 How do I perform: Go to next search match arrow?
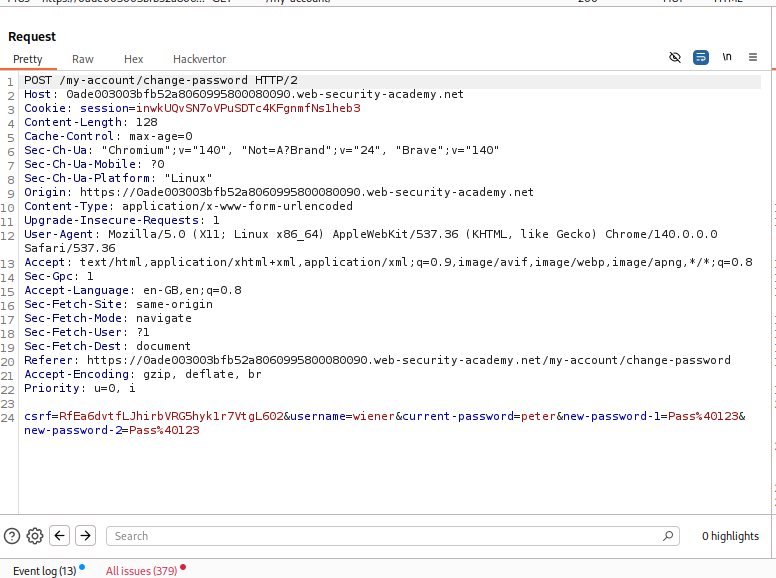(x=86, y=536)
